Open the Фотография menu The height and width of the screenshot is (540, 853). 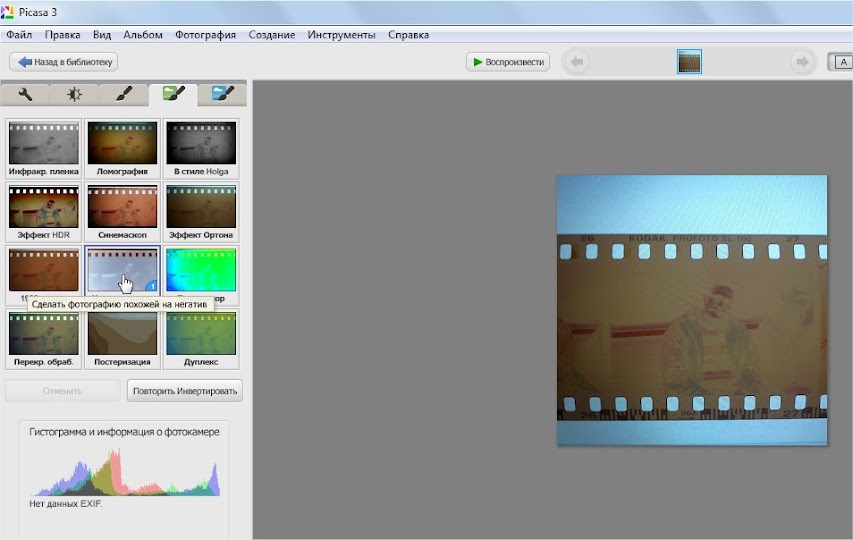coord(206,35)
